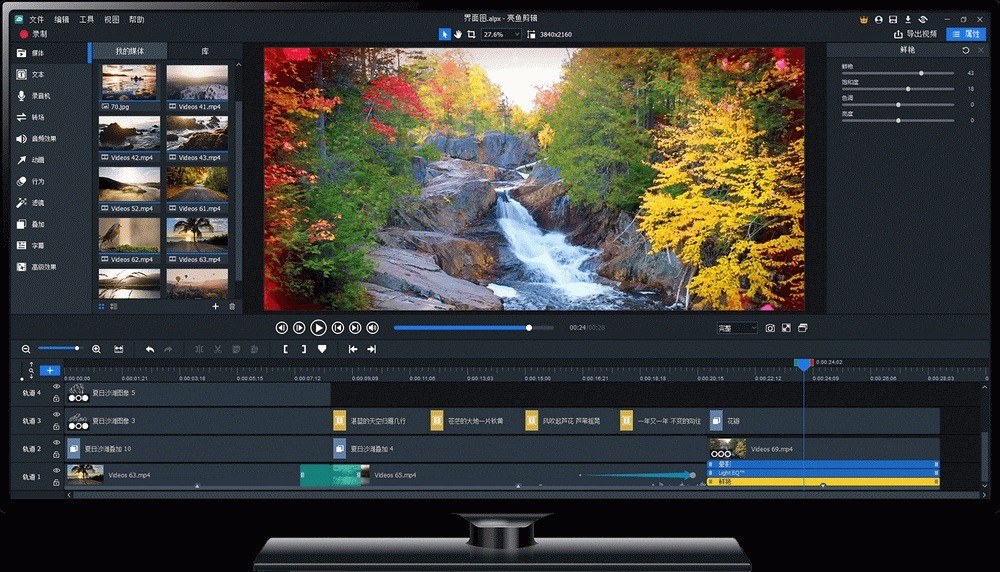Image resolution: width=1000 pixels, height=572 pixels.
Task: Open the 文件 menu
Action: pyautogui.click(x=37, y=19)
